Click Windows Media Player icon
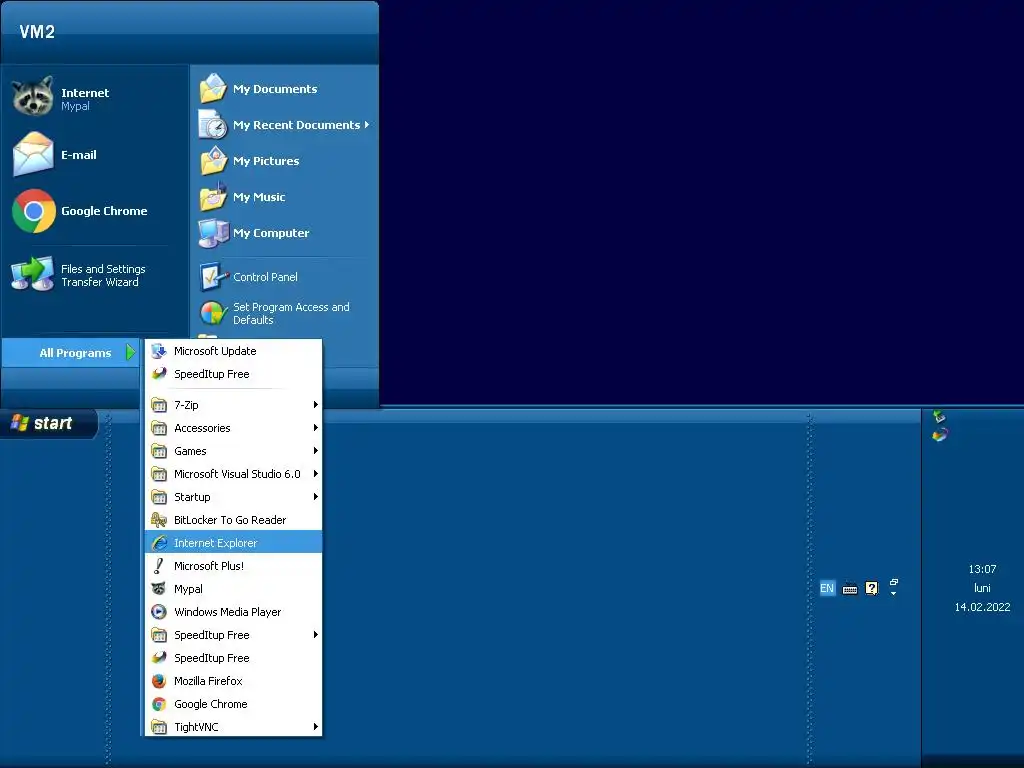Viewport: 1024px width, 768px height. (x=159, y=612)
